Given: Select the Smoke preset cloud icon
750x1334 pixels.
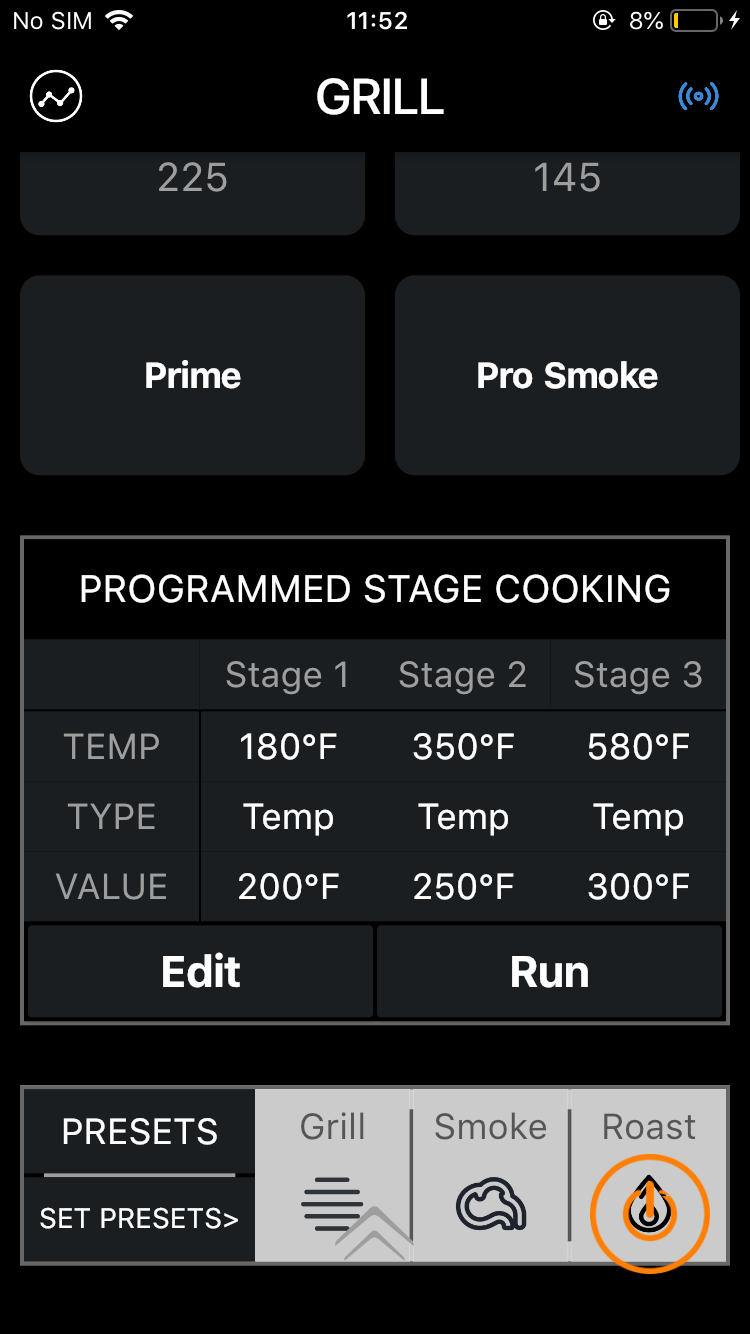Looking at the screenshot, I should point(490,1206).
